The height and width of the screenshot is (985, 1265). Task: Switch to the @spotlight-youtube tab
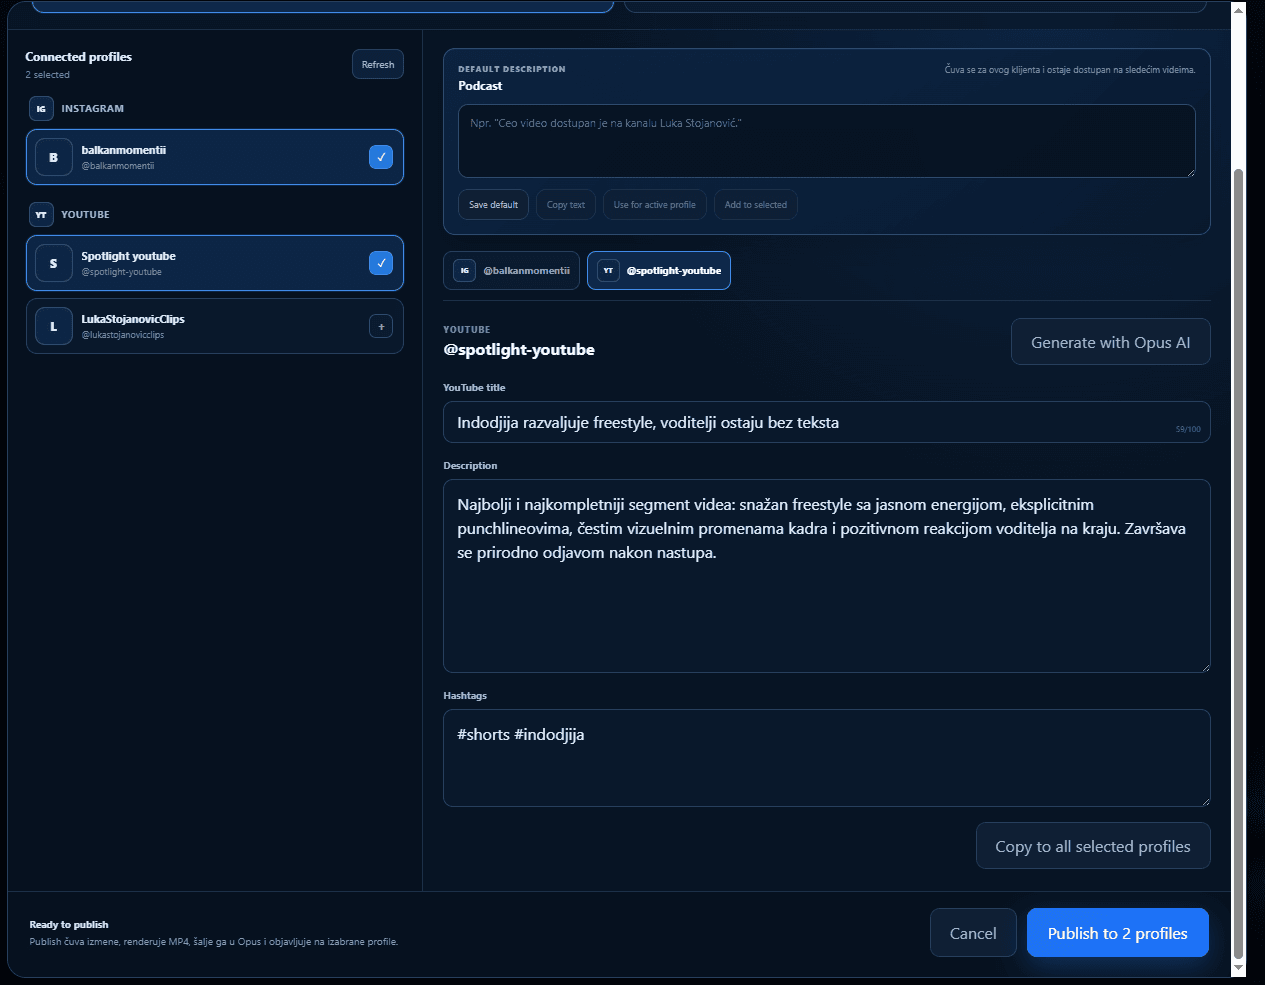click(659, 270)
